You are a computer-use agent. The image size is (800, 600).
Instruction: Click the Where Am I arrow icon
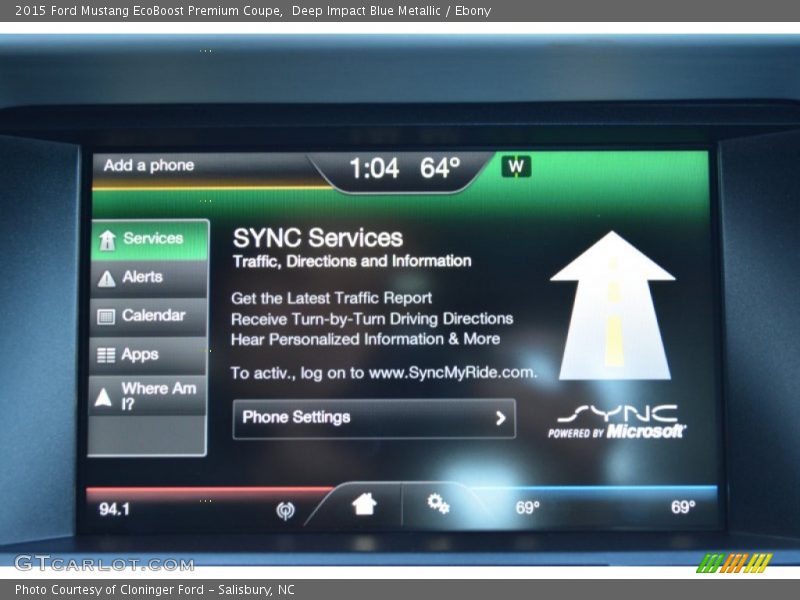tap(103, 397)
